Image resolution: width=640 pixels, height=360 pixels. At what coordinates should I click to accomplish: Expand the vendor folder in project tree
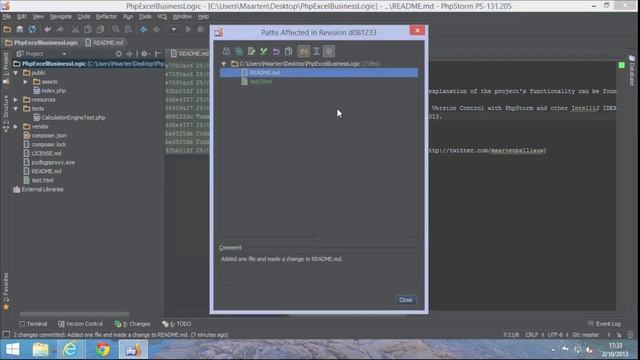(x=16, y=127)
